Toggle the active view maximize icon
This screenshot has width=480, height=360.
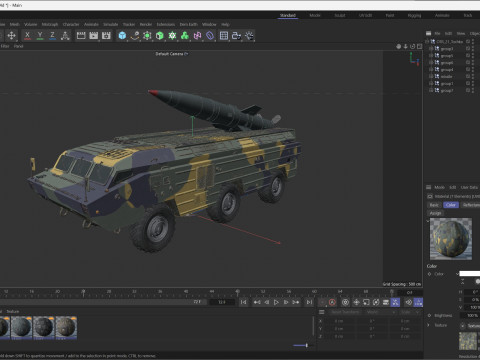(x=420, y=46)
